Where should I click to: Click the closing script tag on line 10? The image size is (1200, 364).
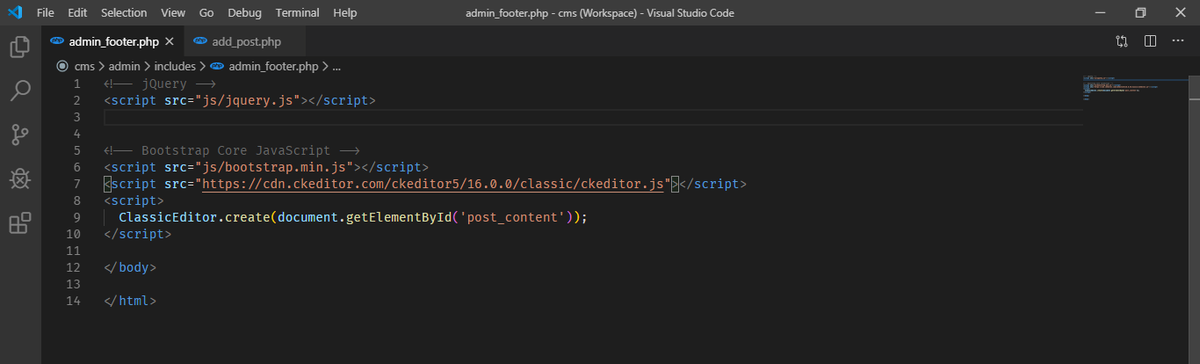(x=138, y=233)
